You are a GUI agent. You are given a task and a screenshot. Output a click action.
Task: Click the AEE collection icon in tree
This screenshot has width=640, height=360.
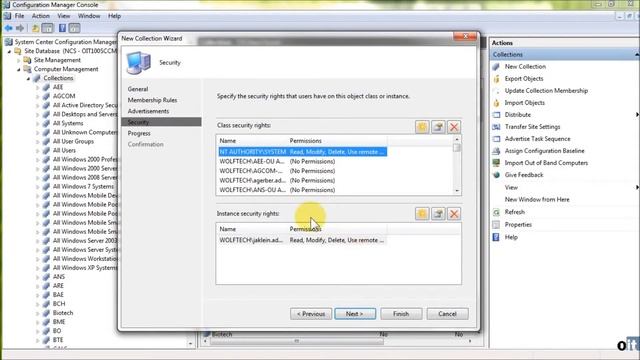tap(46, 87)
